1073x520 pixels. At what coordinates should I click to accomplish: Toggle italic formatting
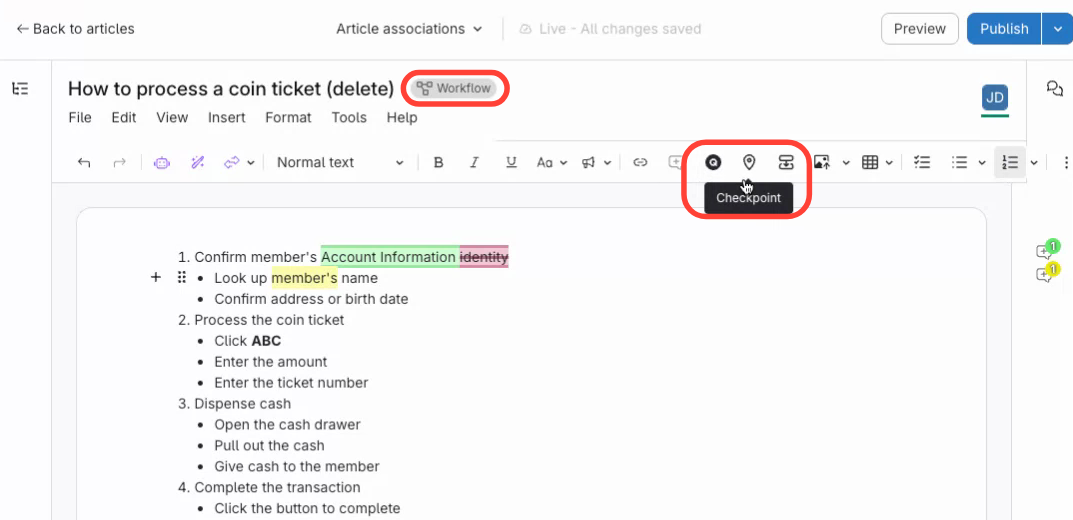click(474, 162)
